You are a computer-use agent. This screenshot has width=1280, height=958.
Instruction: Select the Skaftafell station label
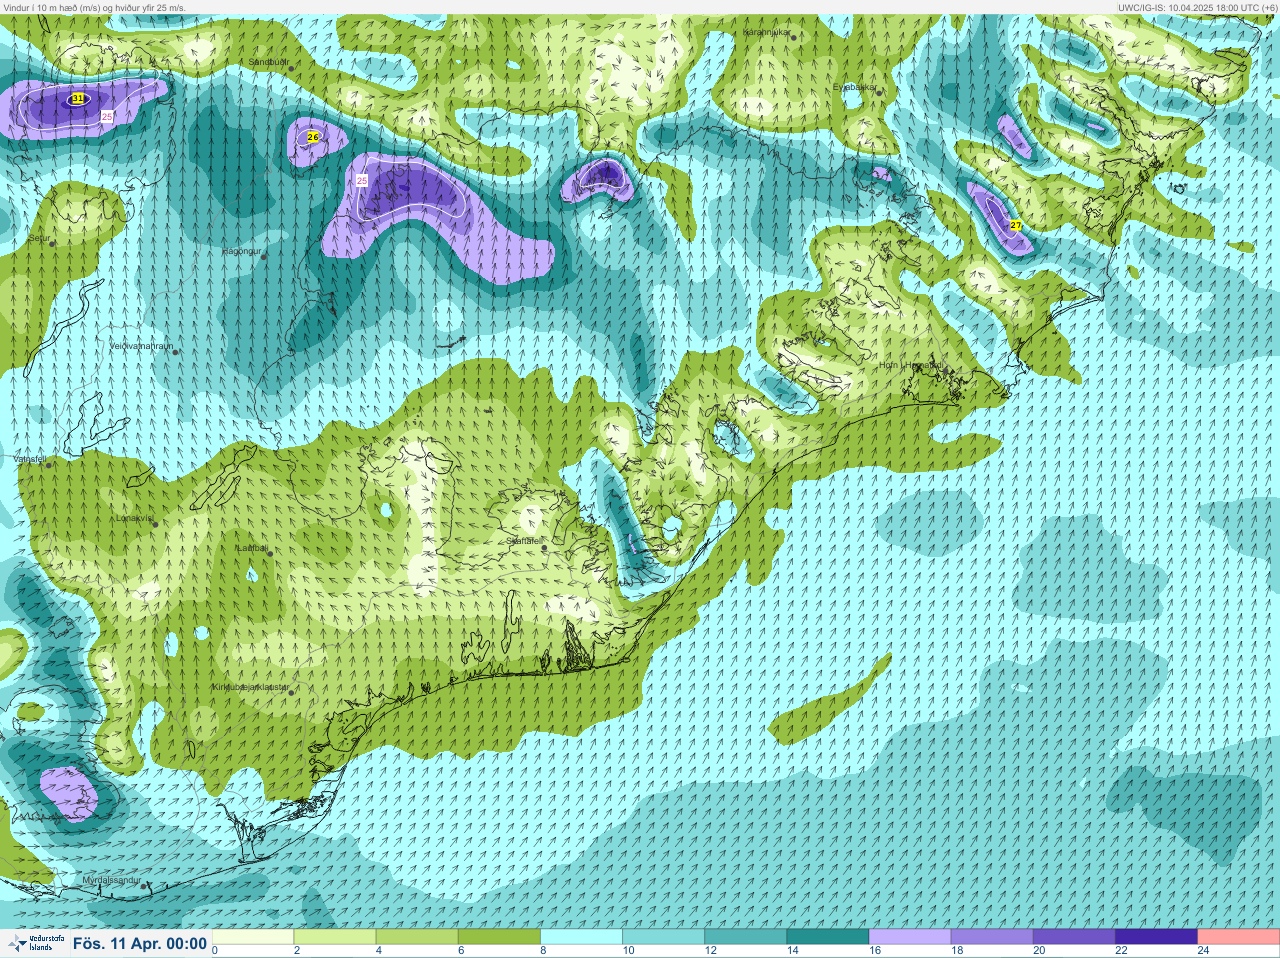click(524, 541)
